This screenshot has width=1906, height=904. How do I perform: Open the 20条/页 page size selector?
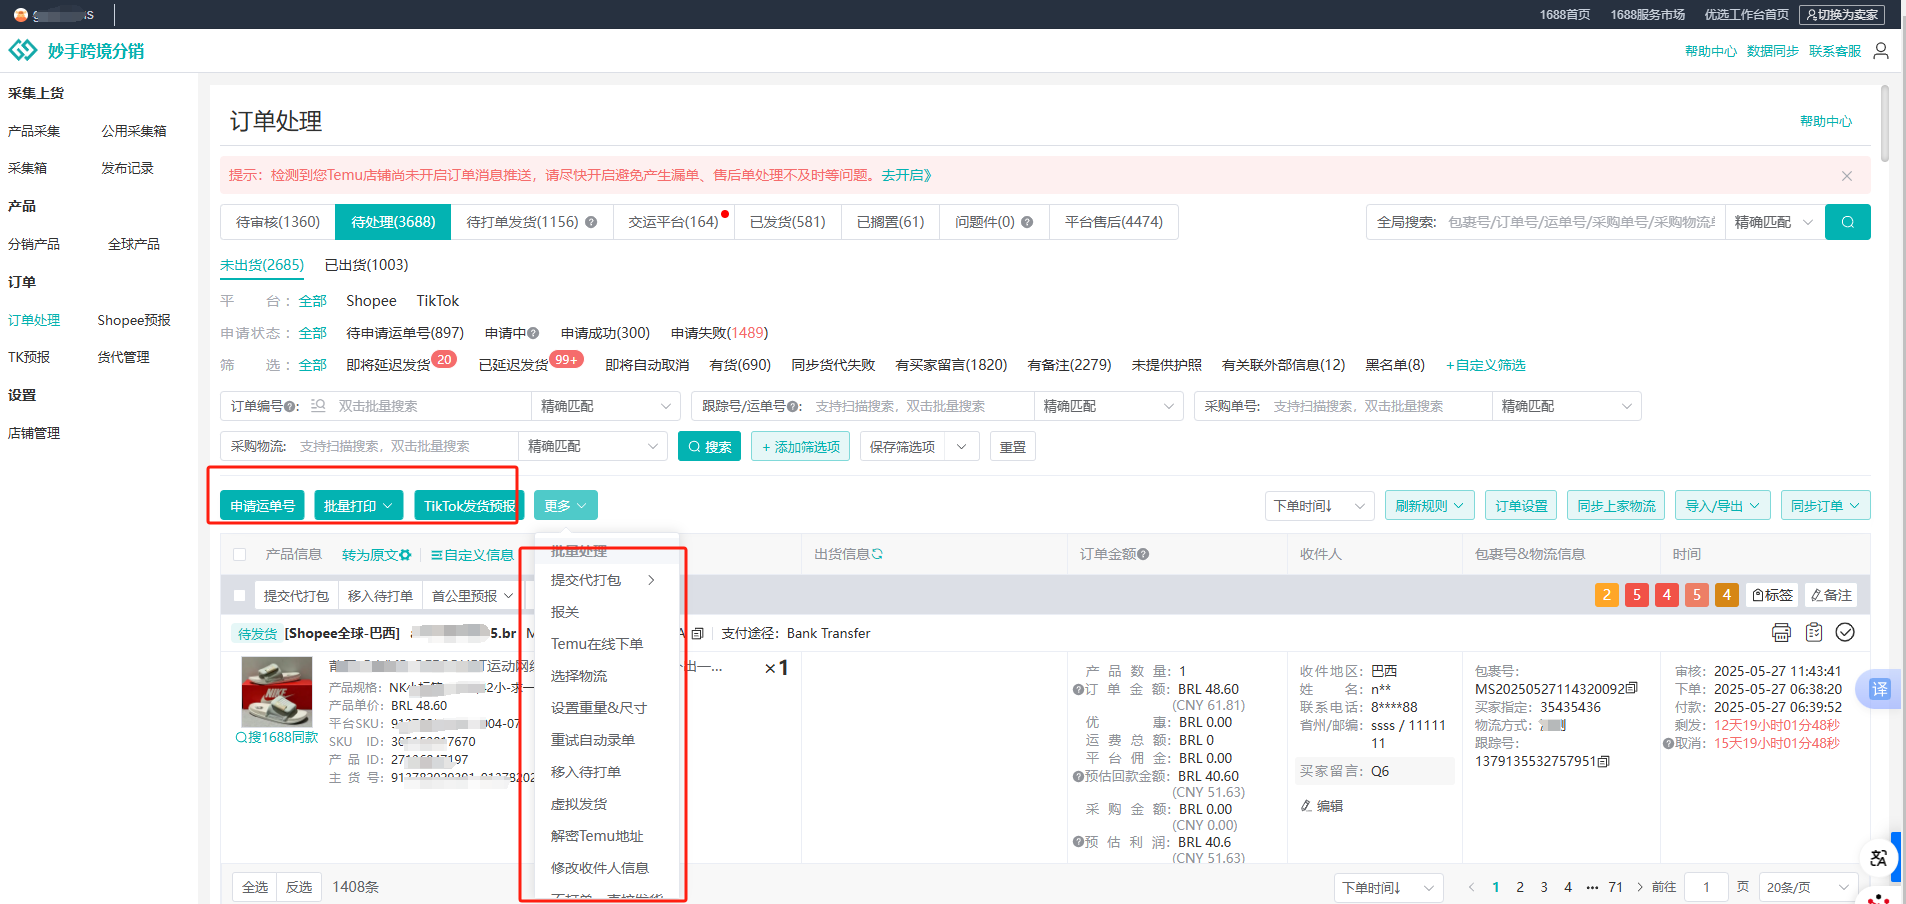pyautogui.click(x=1807, y=887)
